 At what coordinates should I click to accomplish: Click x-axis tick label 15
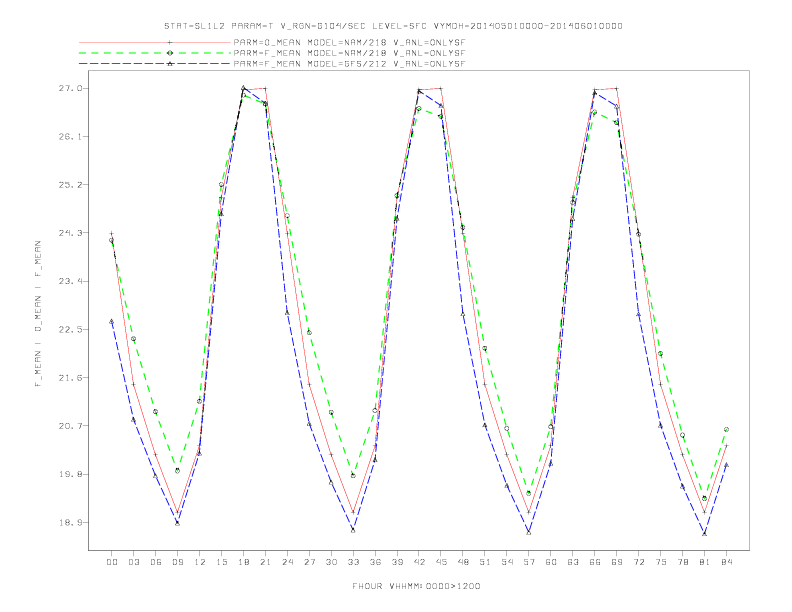point(221,562)
